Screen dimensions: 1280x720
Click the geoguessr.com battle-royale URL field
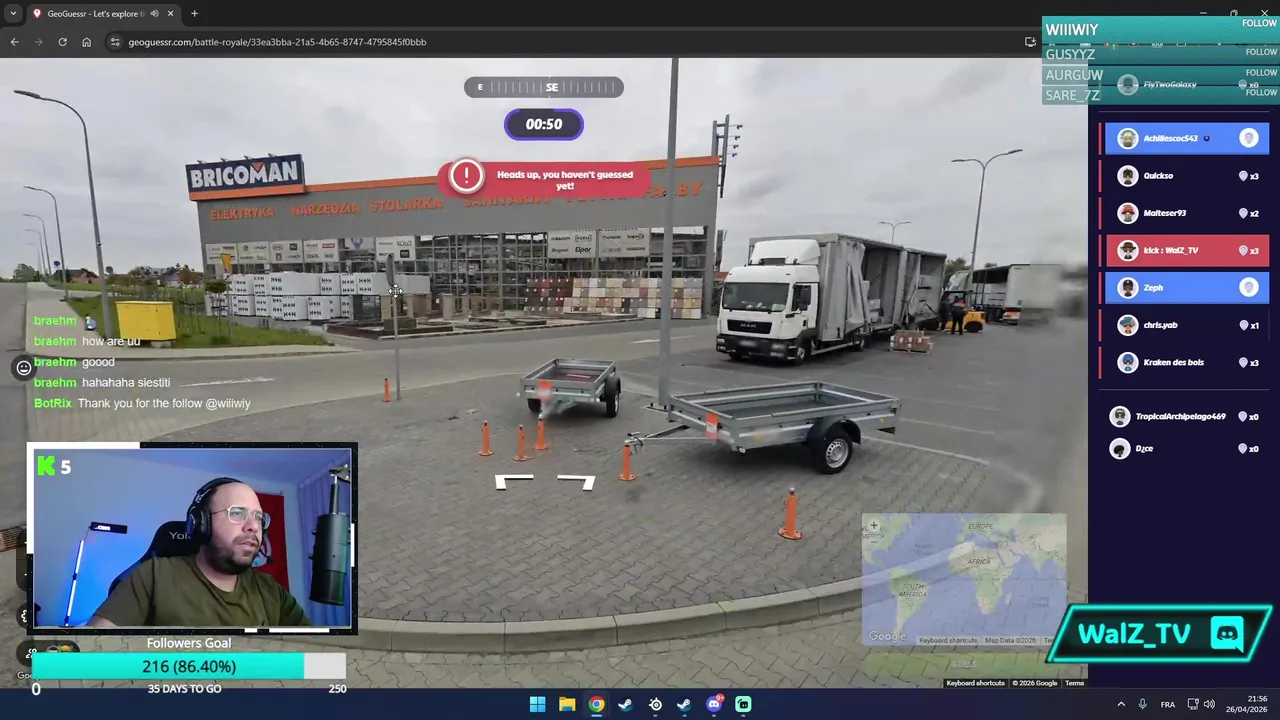pos(277,42)
